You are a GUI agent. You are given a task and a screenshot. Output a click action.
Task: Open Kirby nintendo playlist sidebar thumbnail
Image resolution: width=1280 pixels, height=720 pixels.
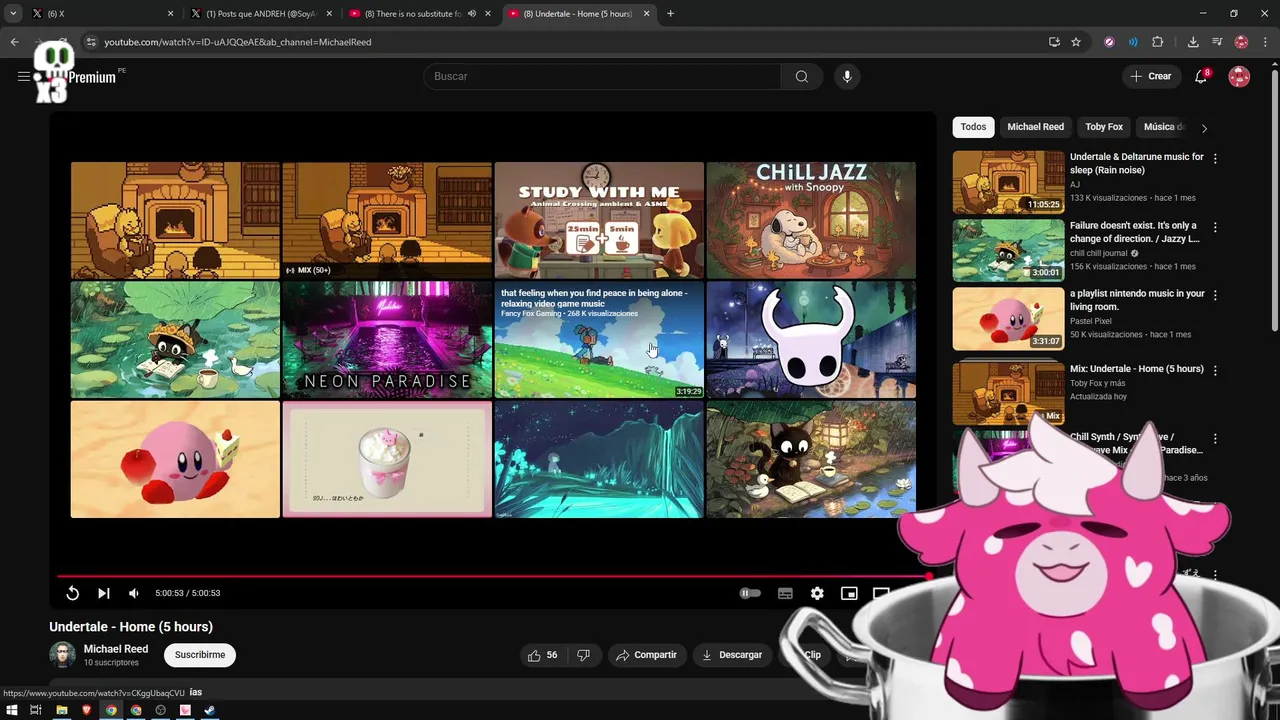1008,319
